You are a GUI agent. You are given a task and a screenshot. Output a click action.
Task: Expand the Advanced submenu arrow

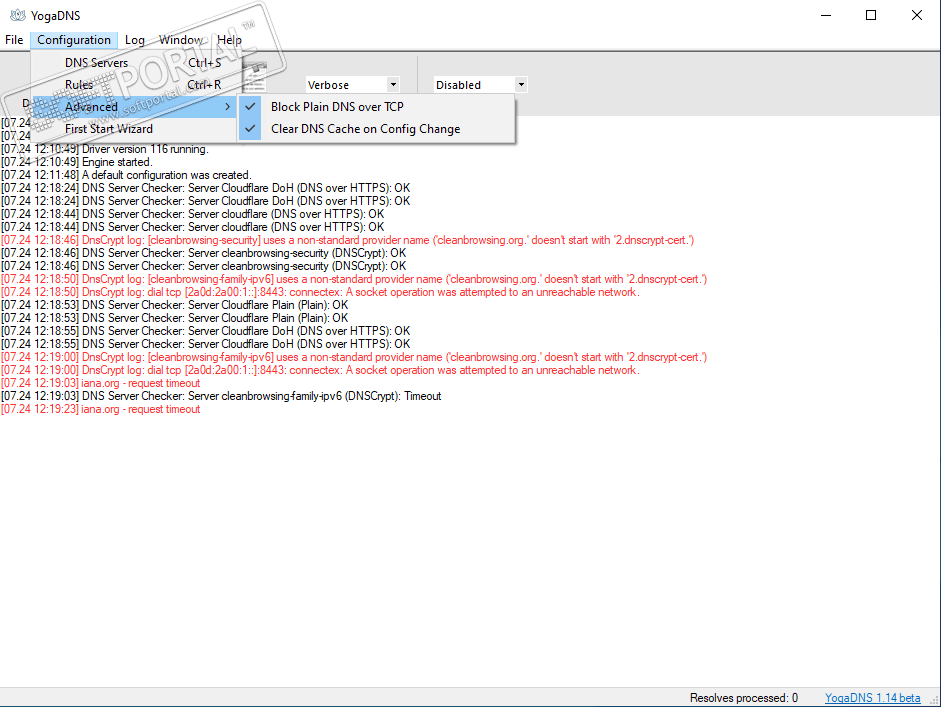pyautogui.click(x=227, y=107)
